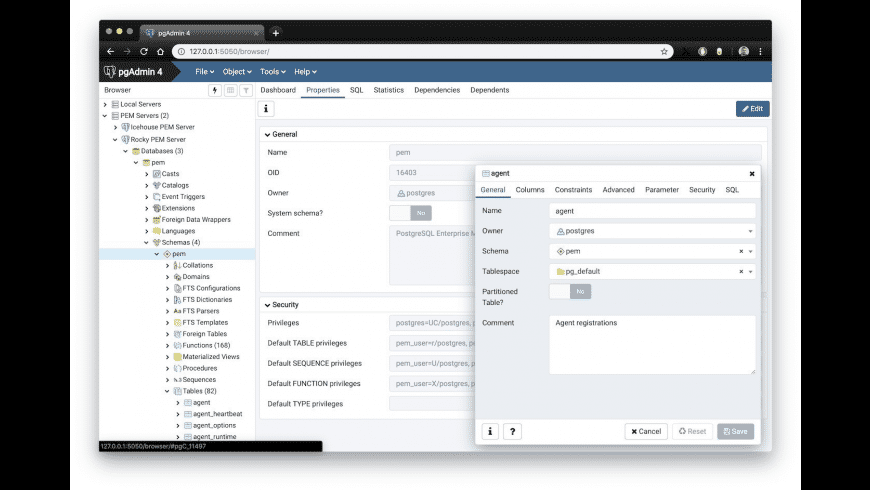
Task: Open the Help menu
Action: click(305, 72)
